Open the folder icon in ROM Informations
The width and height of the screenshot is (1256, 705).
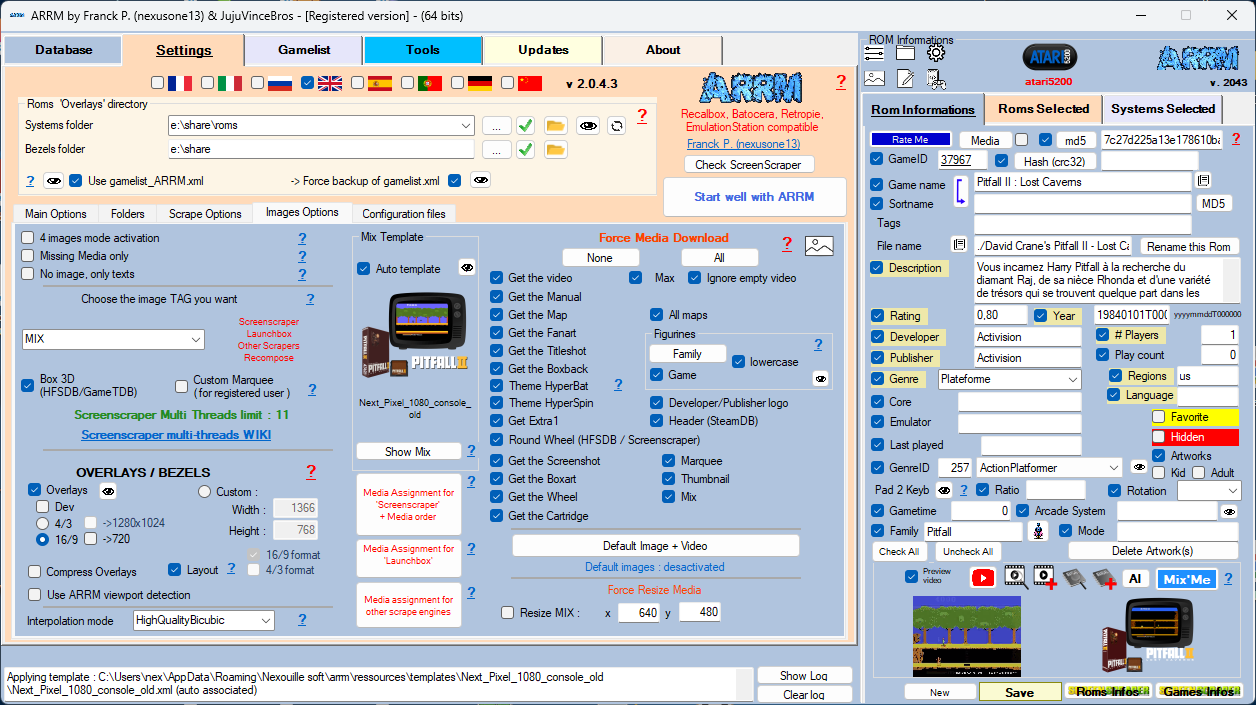pos(905,53)
